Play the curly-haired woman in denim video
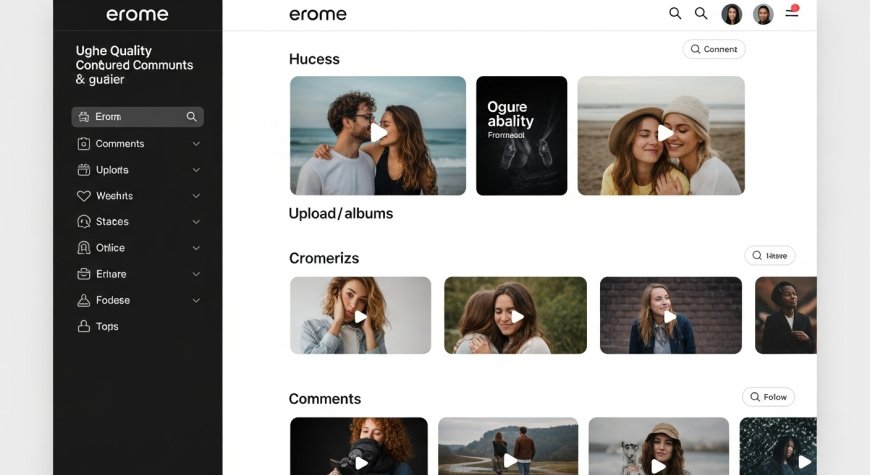 pos(361,315)
